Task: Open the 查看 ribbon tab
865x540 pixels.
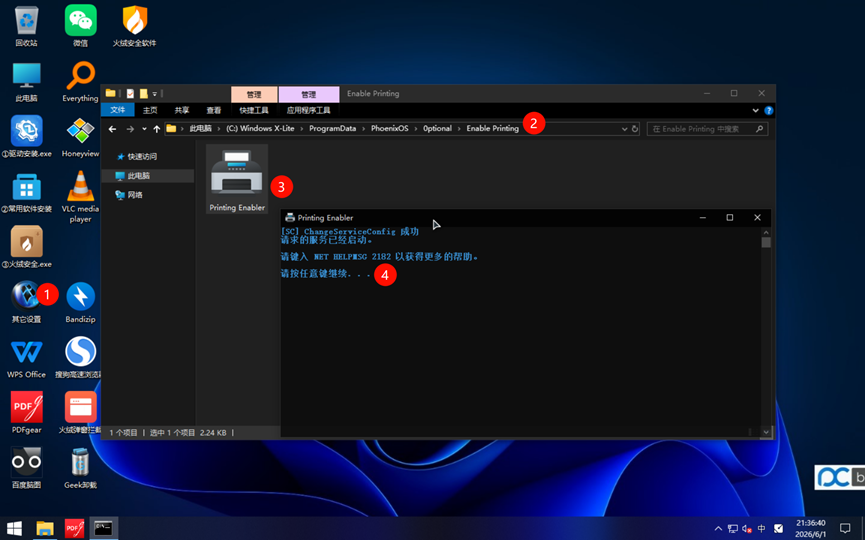Action: [213, 110]
